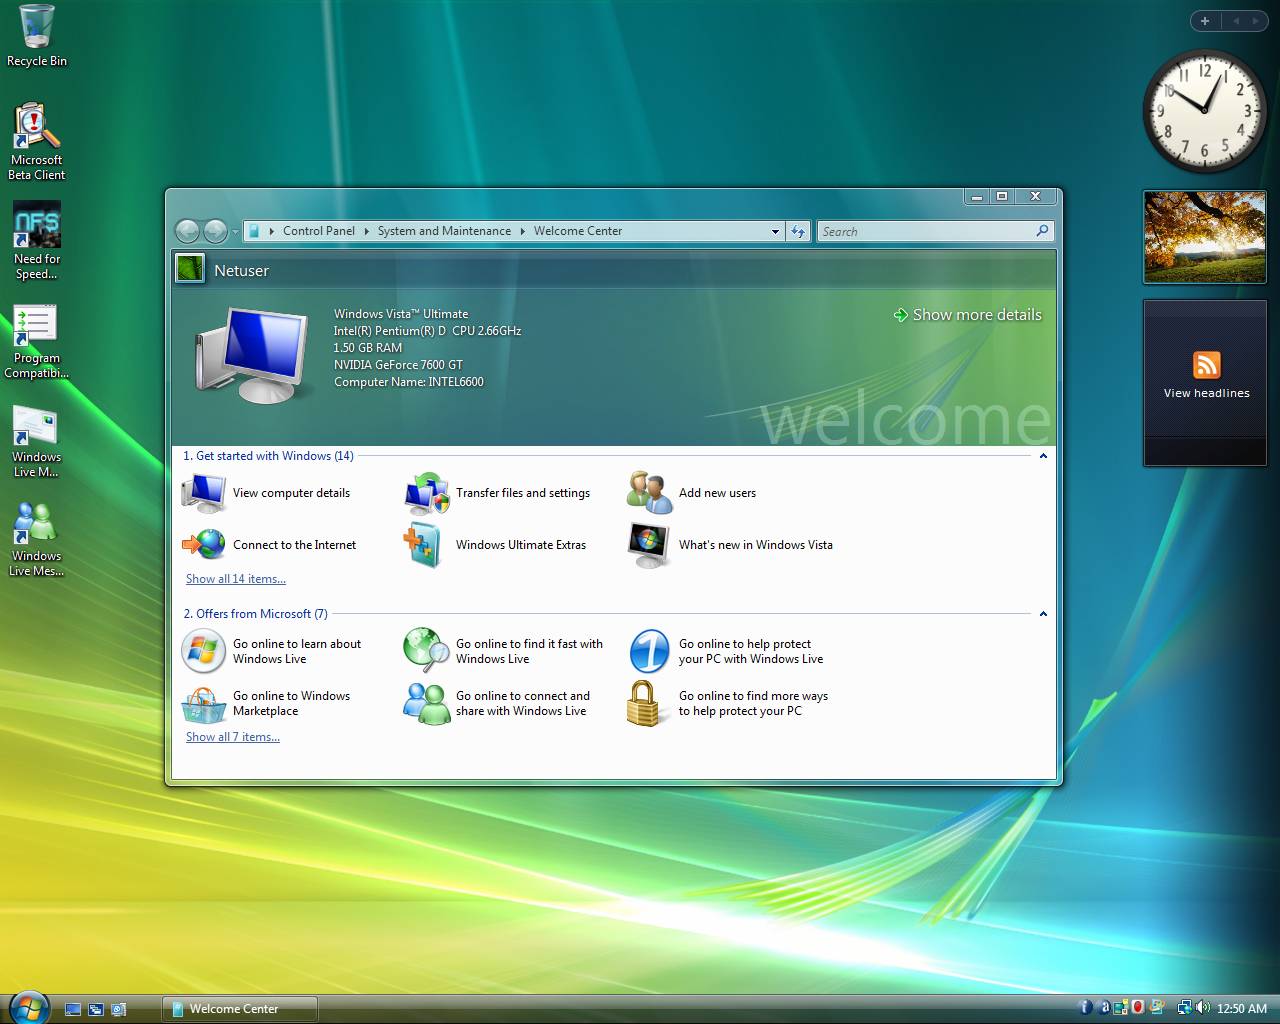Open the Windows Start orb

(x=27, y=1007)
